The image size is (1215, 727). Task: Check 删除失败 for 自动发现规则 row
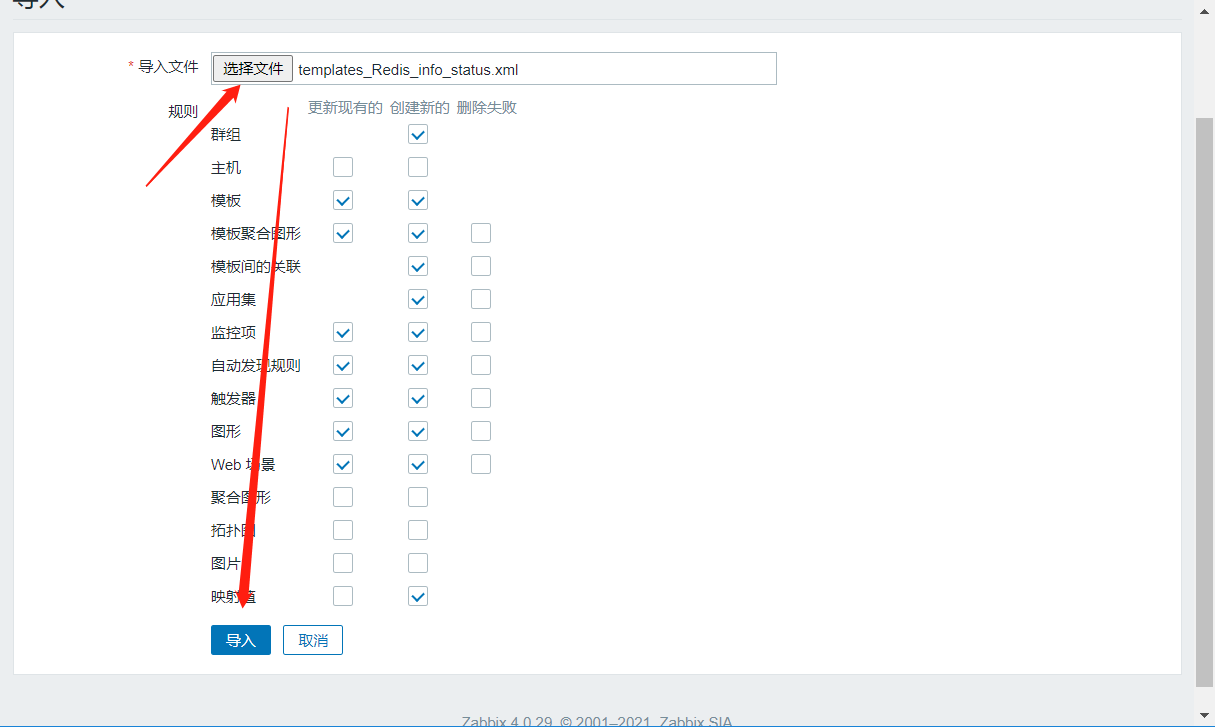(x=481, y=366)
